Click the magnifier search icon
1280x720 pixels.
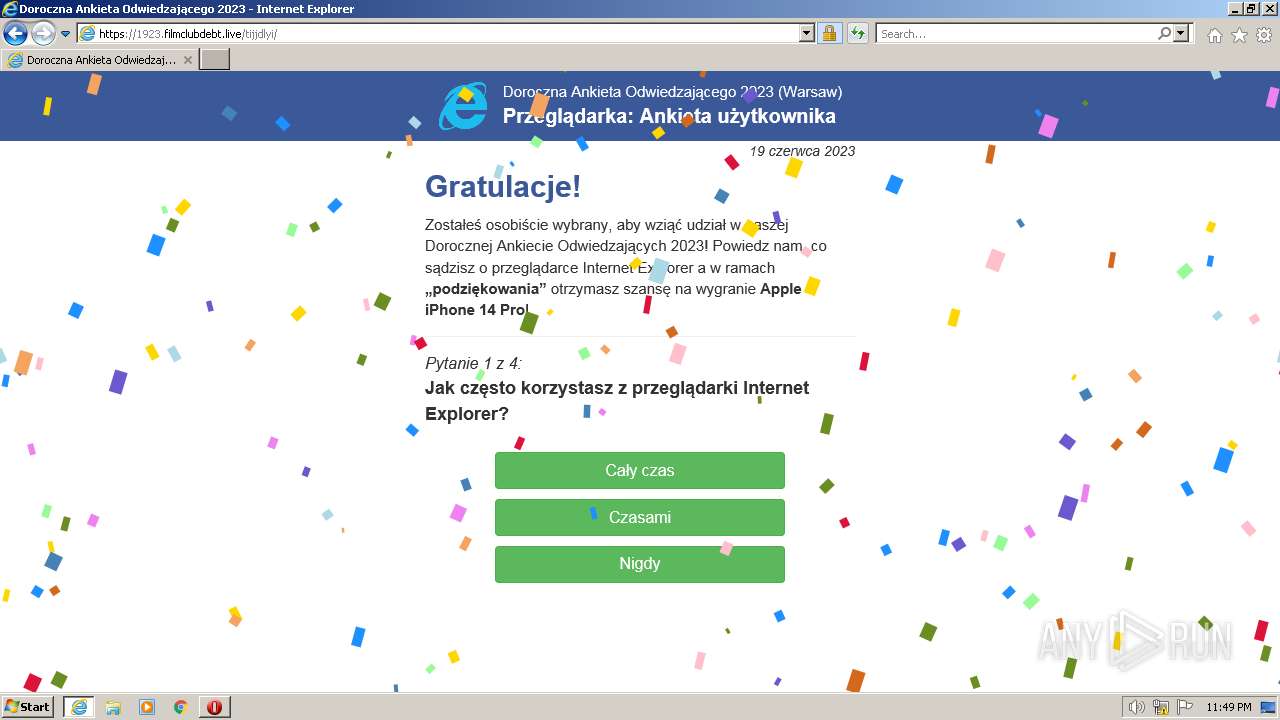(x=1164, y=34)
